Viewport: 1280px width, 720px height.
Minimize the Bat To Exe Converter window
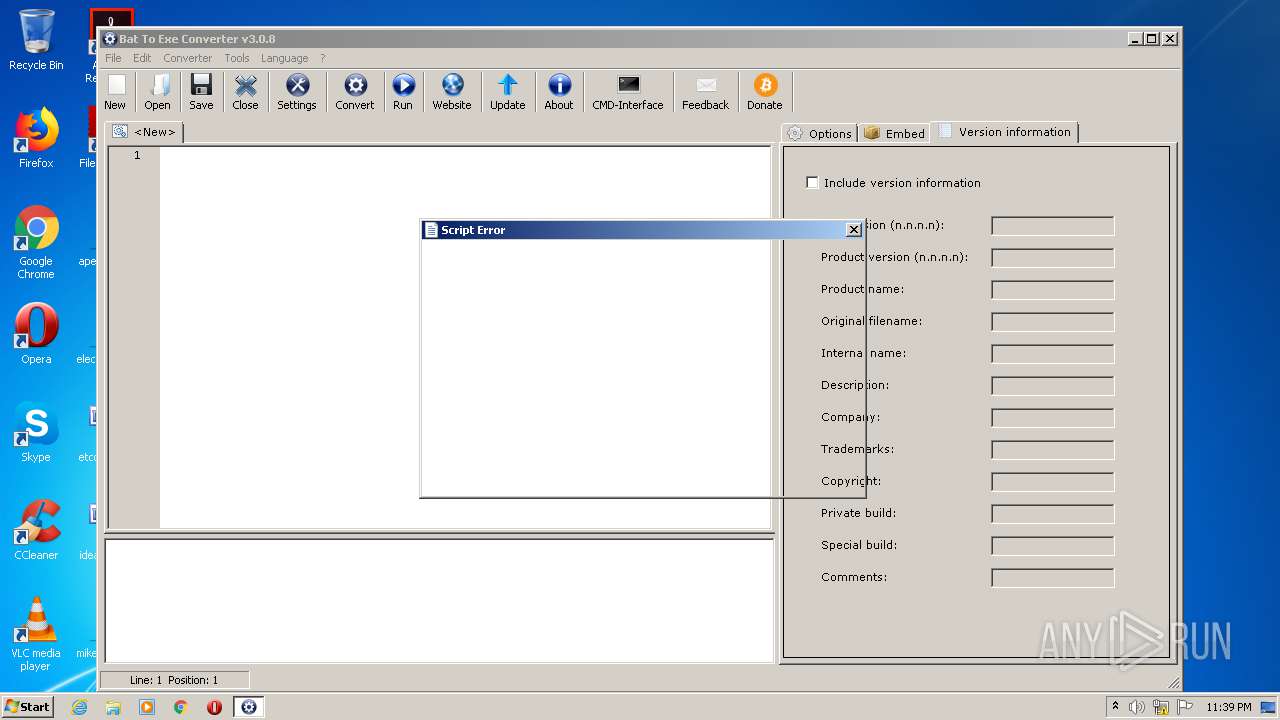(x=1136, y=39)
